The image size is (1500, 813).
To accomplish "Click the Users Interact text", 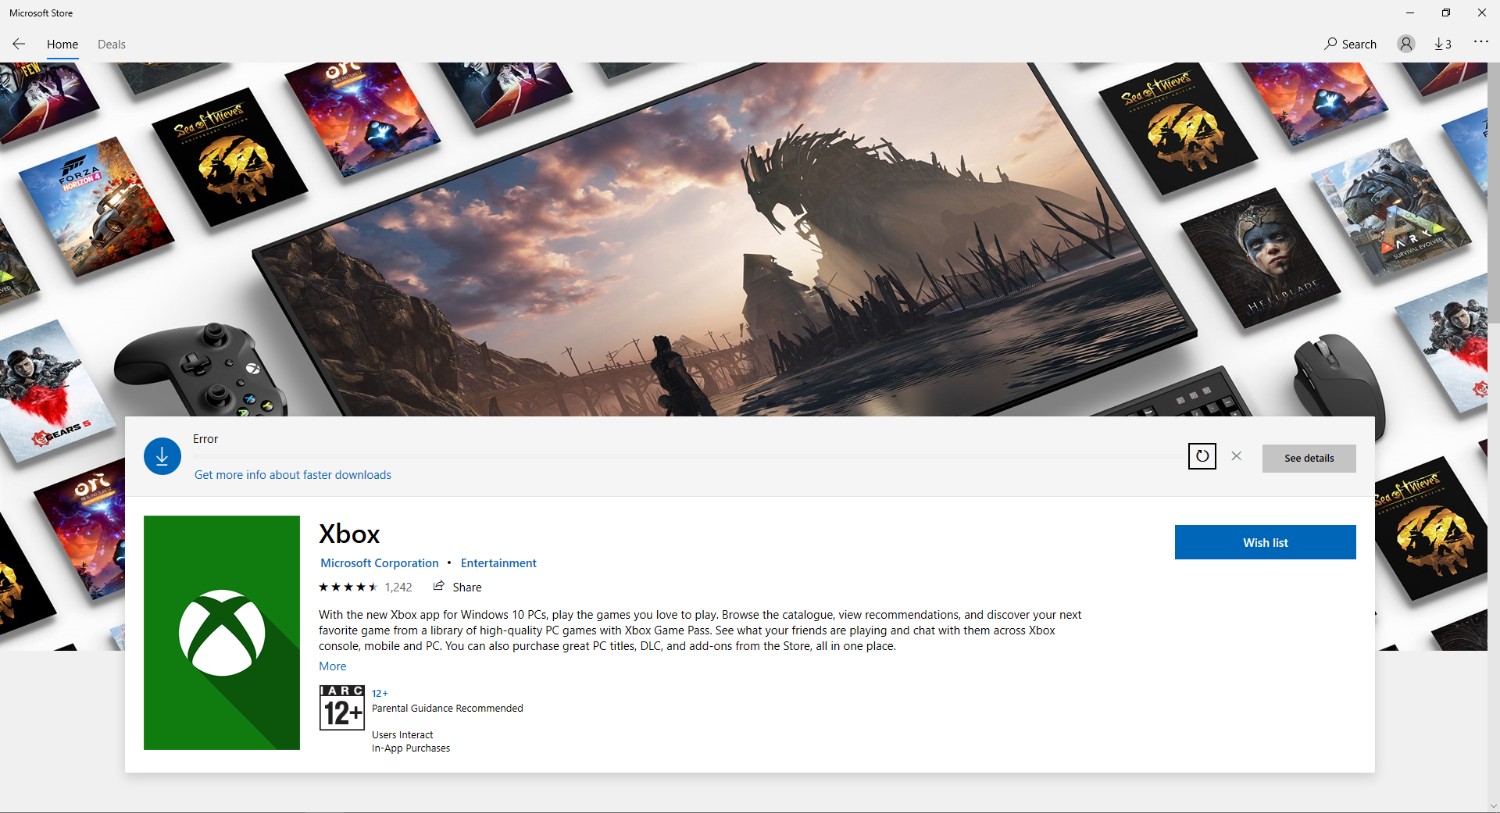I will pos(402,735).
